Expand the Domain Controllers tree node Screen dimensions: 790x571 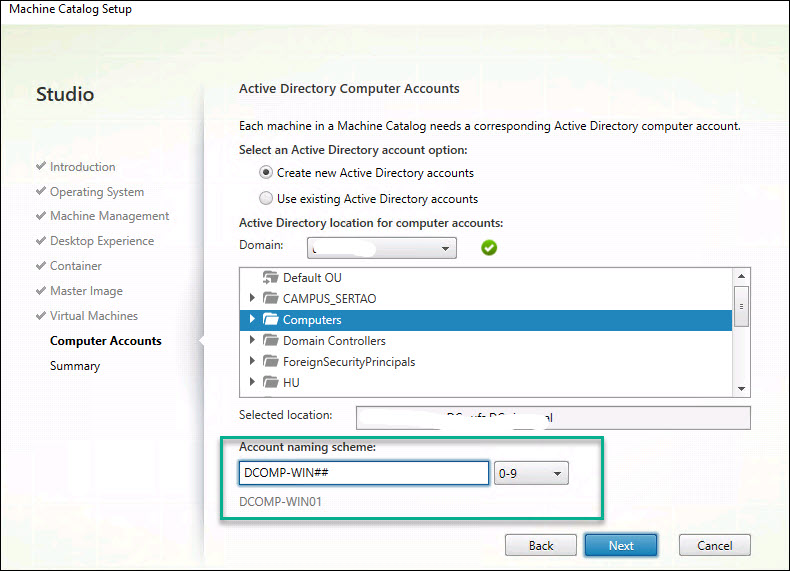252,341
